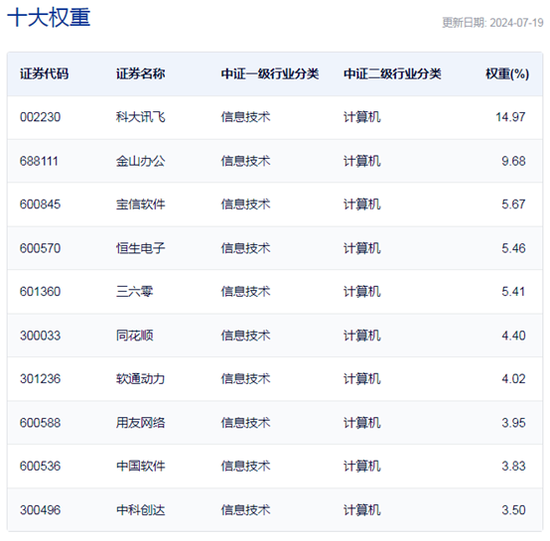Click 信息技术 in the 同花顺 row

246,336
